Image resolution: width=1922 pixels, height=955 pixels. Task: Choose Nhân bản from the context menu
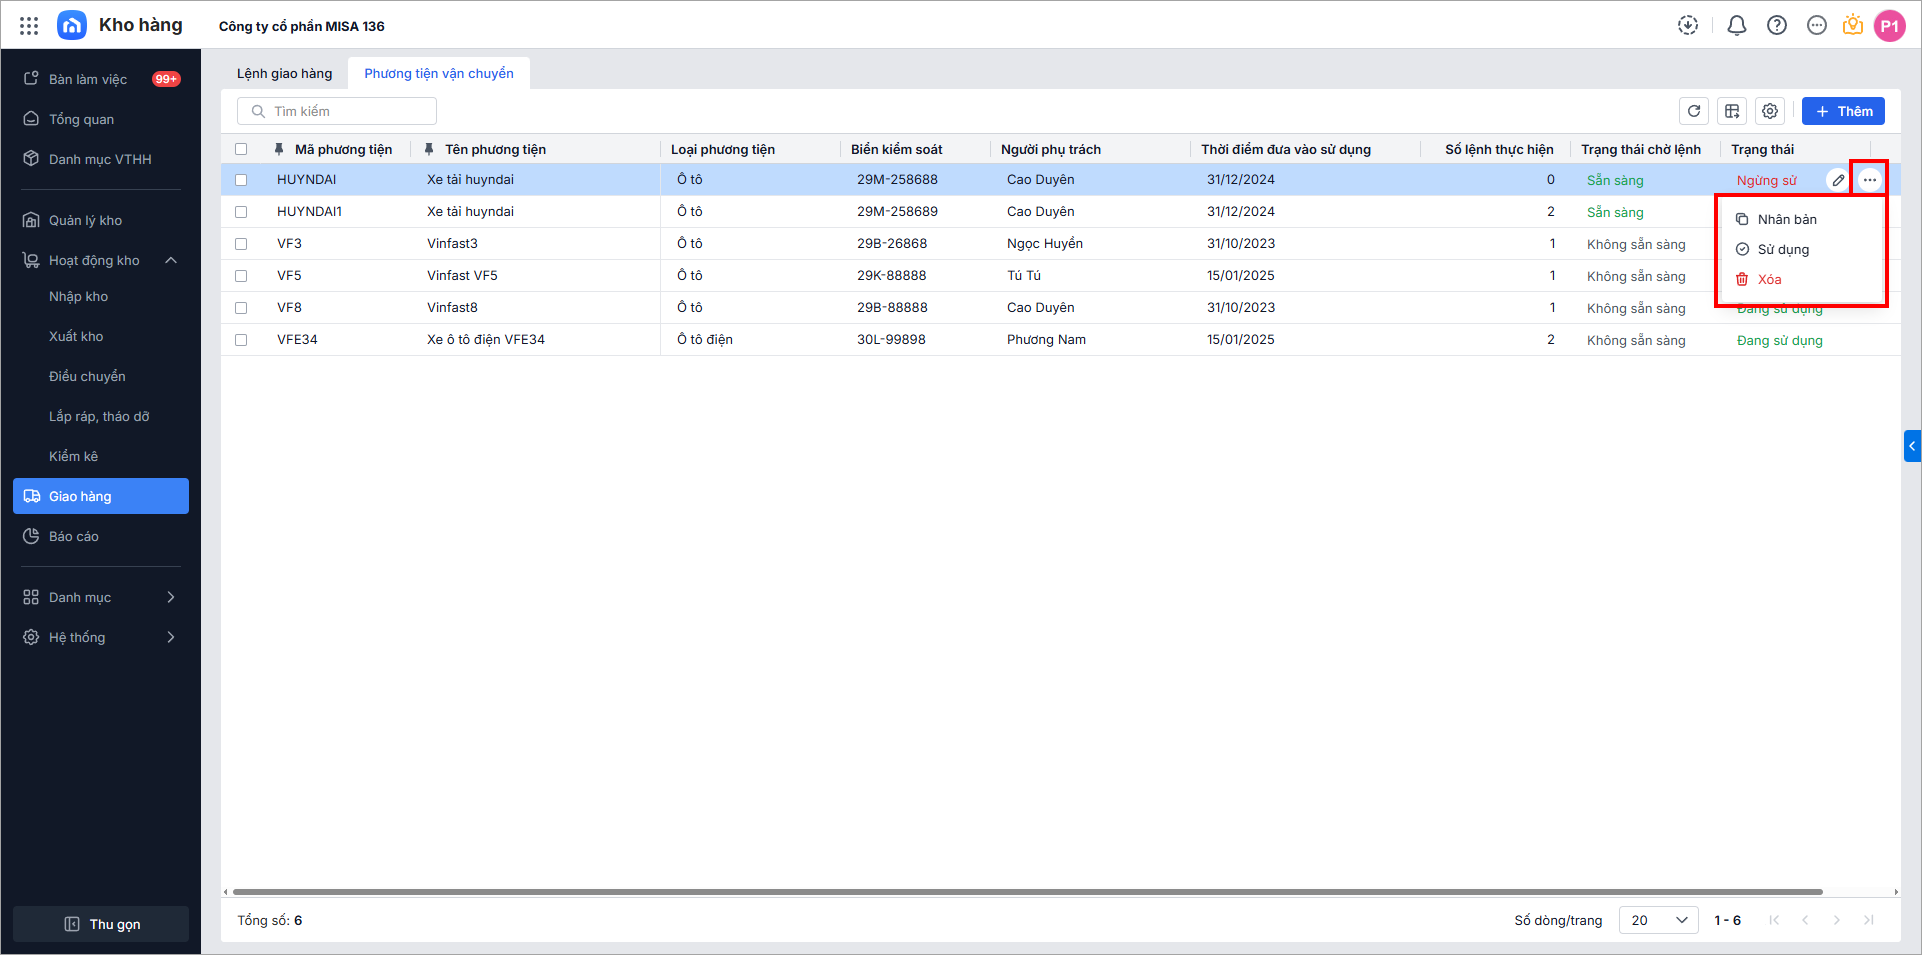pos(1786,220)
